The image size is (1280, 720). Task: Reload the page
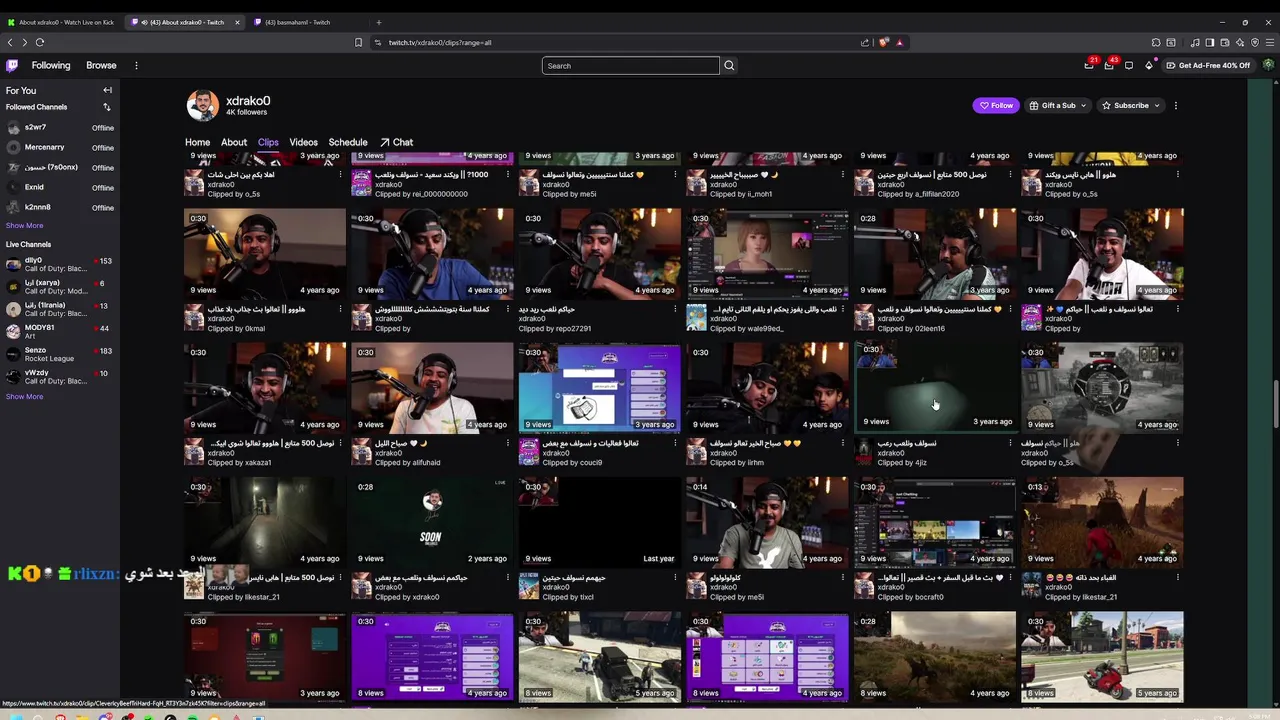click(x=40, y=42)
